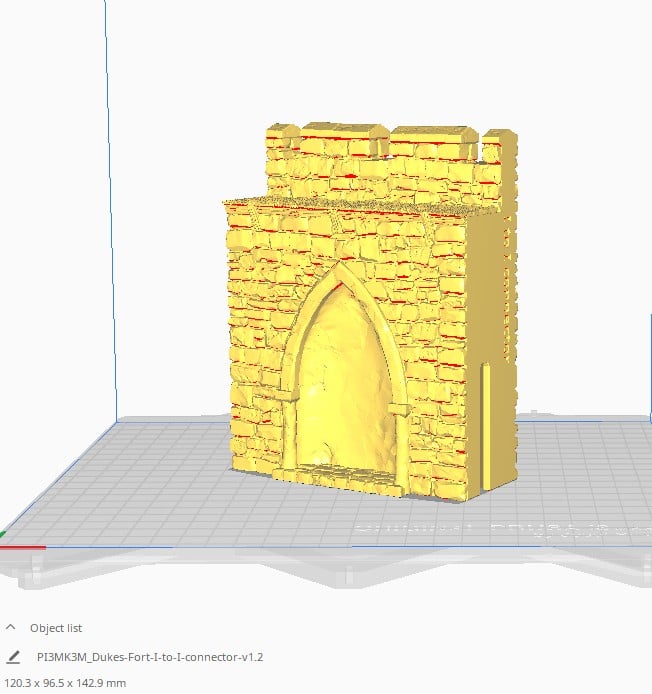Click the Object list header label
This screenshot has height=694, width=652.
[x=56, y=628]
